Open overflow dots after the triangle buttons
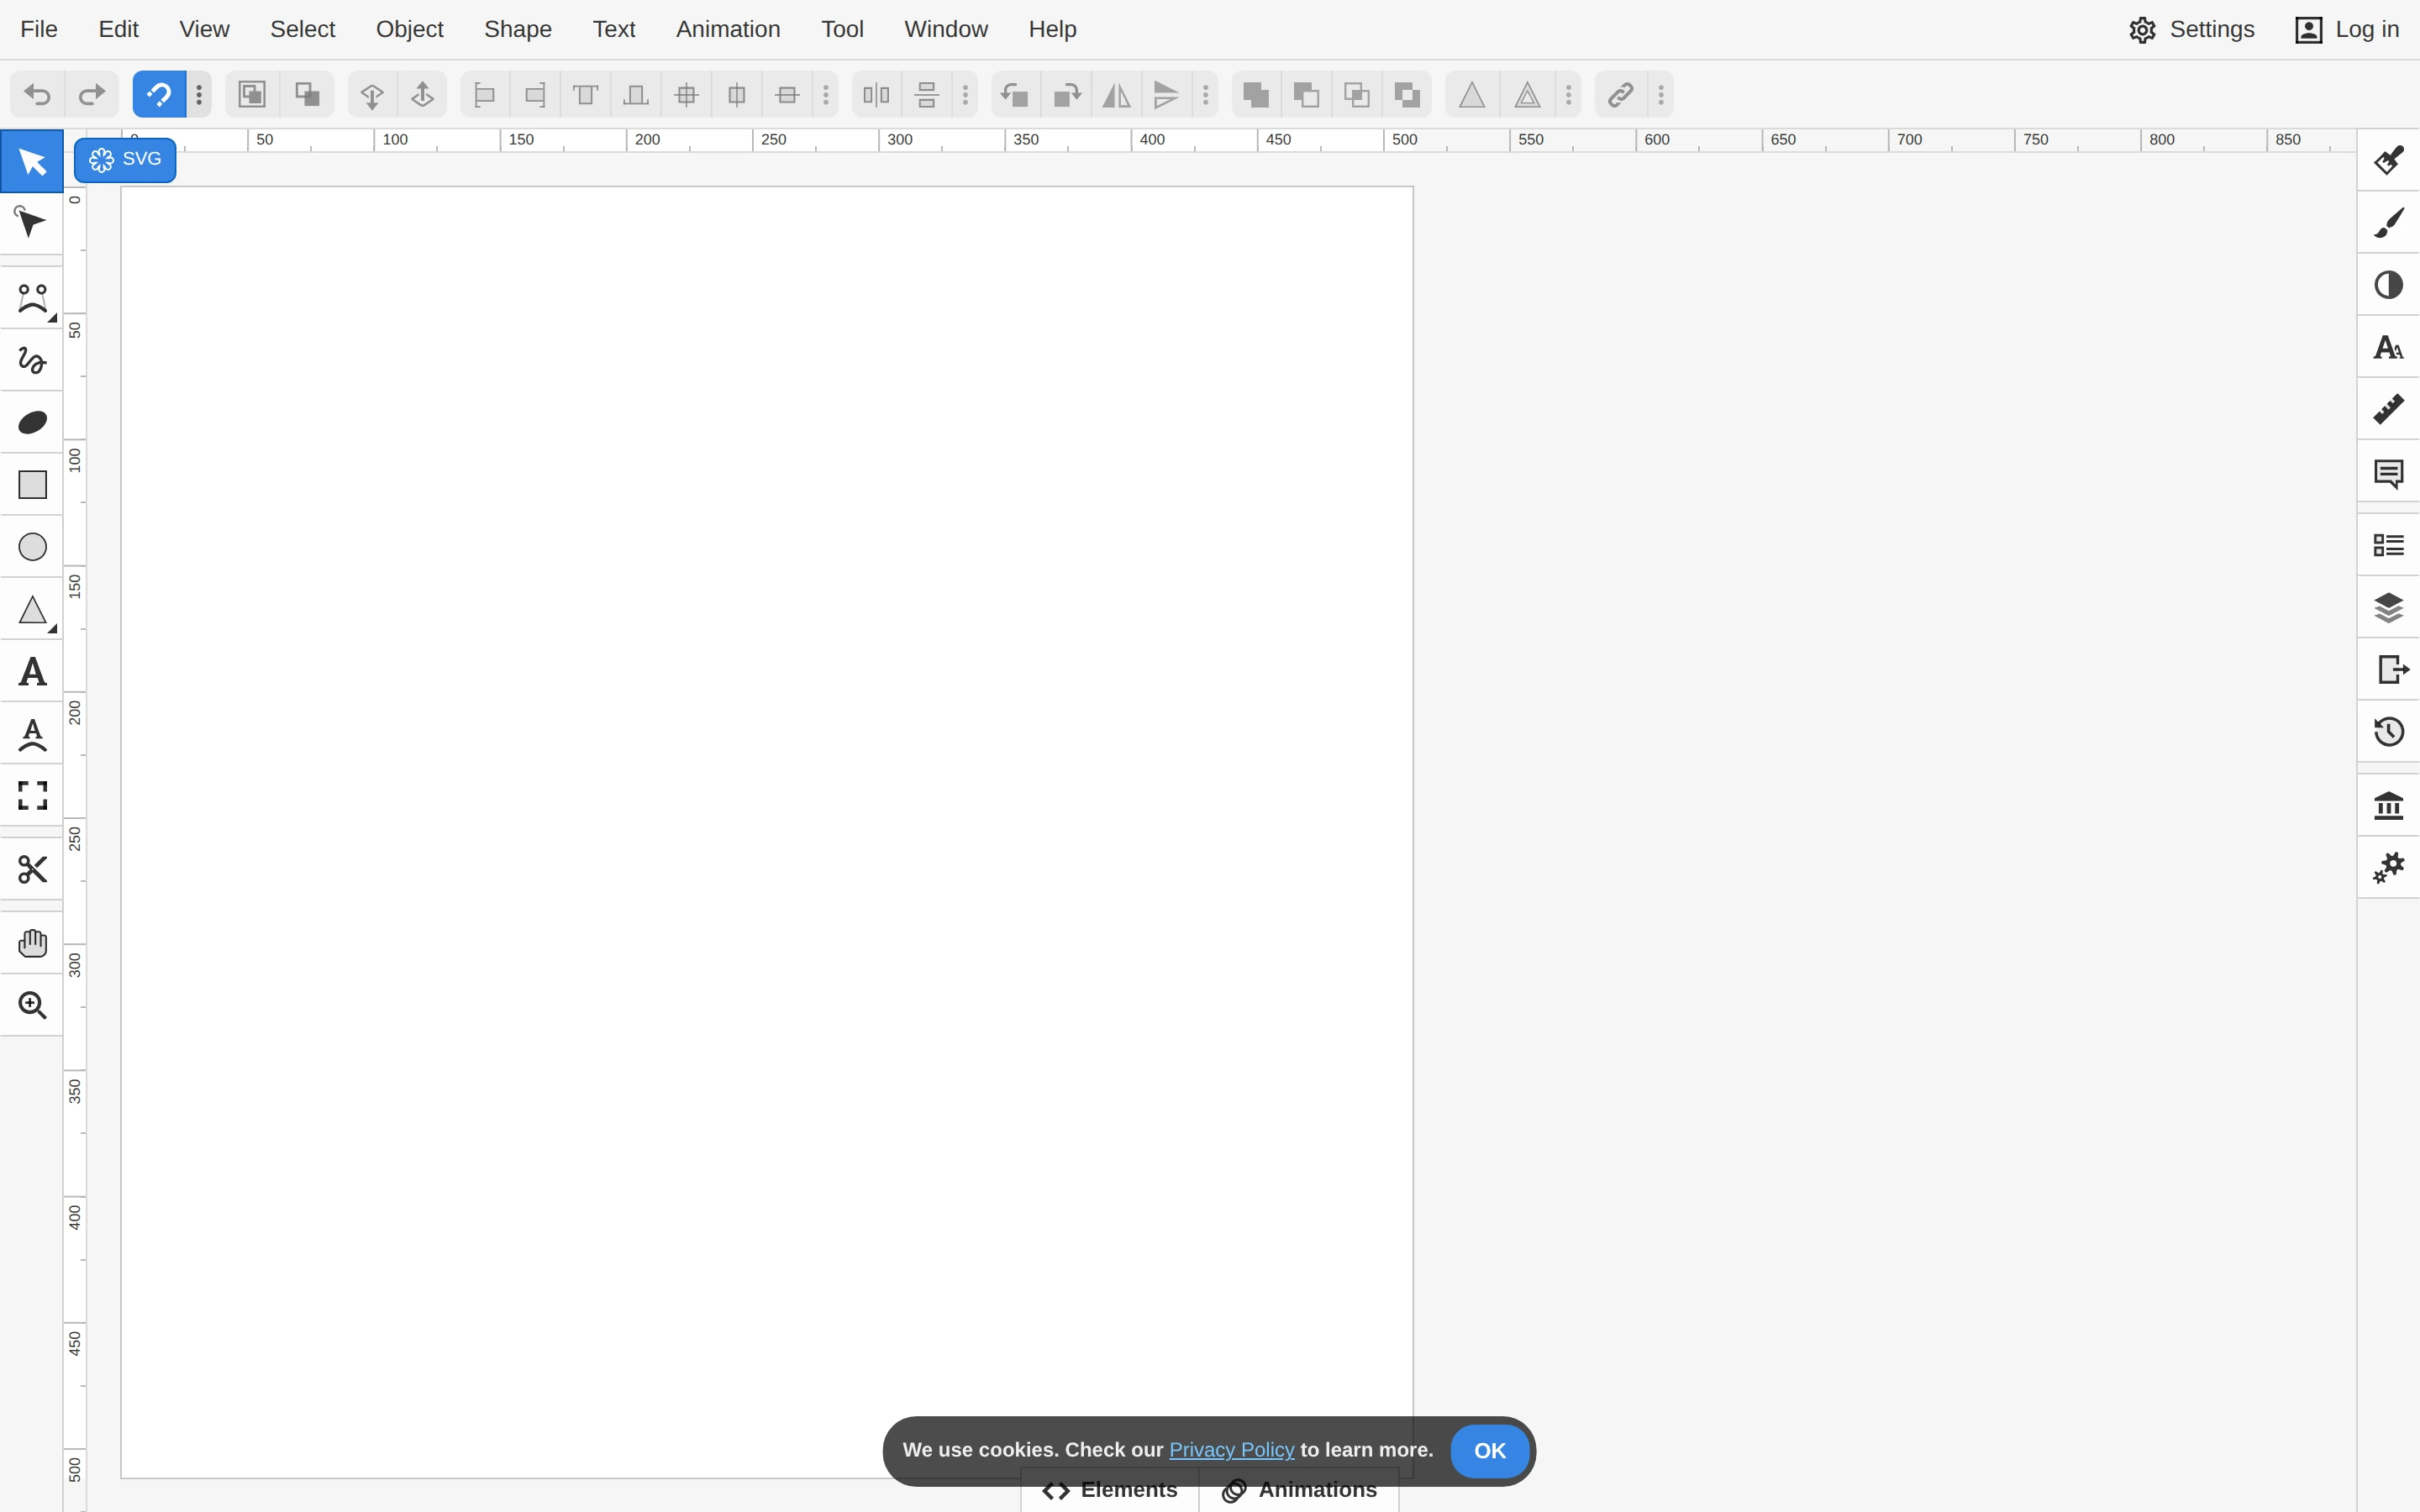 tap(1569, 95)
